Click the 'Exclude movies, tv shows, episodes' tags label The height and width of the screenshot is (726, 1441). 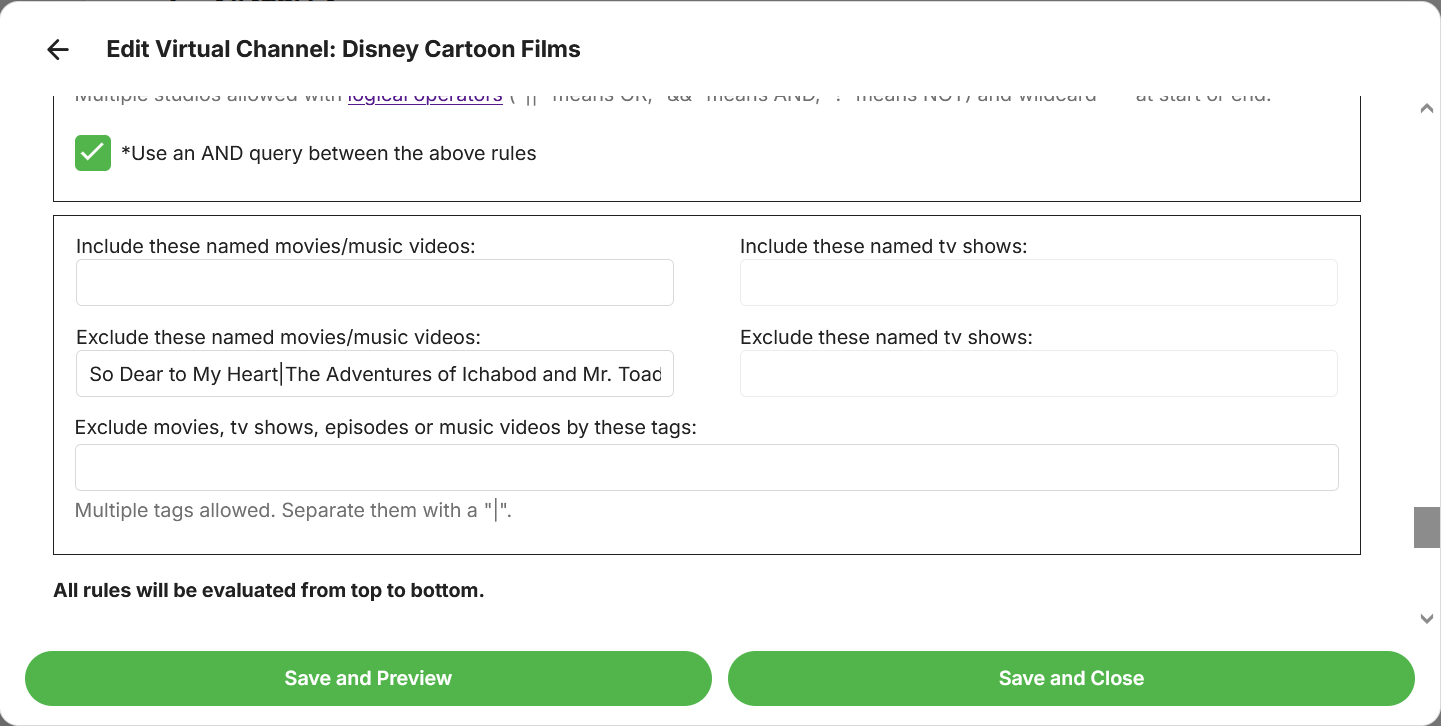tap(385, 428)
